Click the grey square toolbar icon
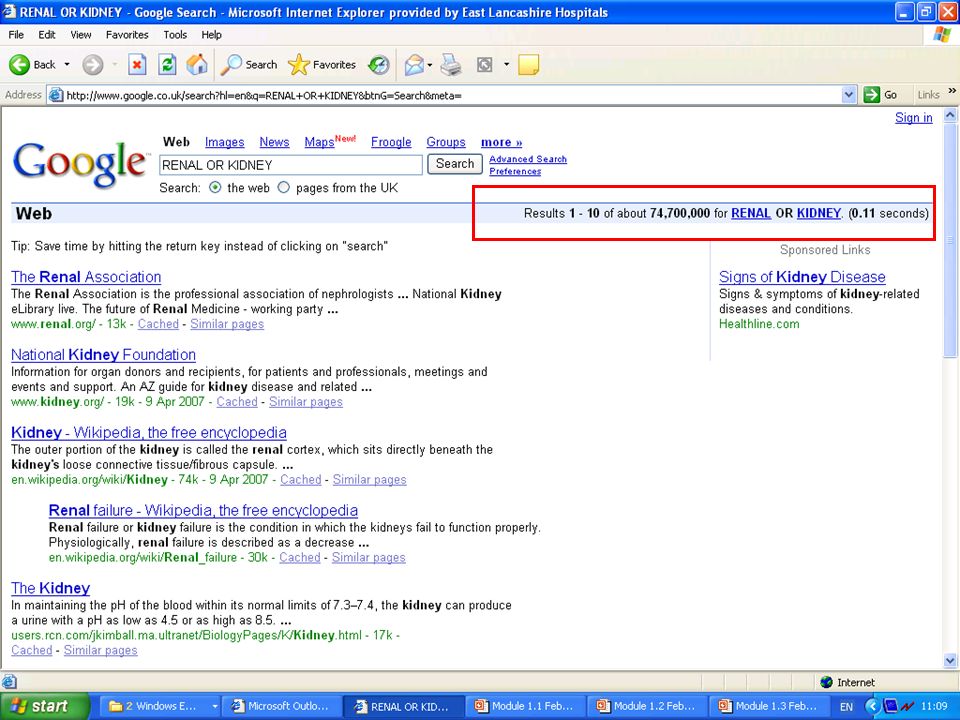This screenshot has width=960, height=720. pos(484,64)
